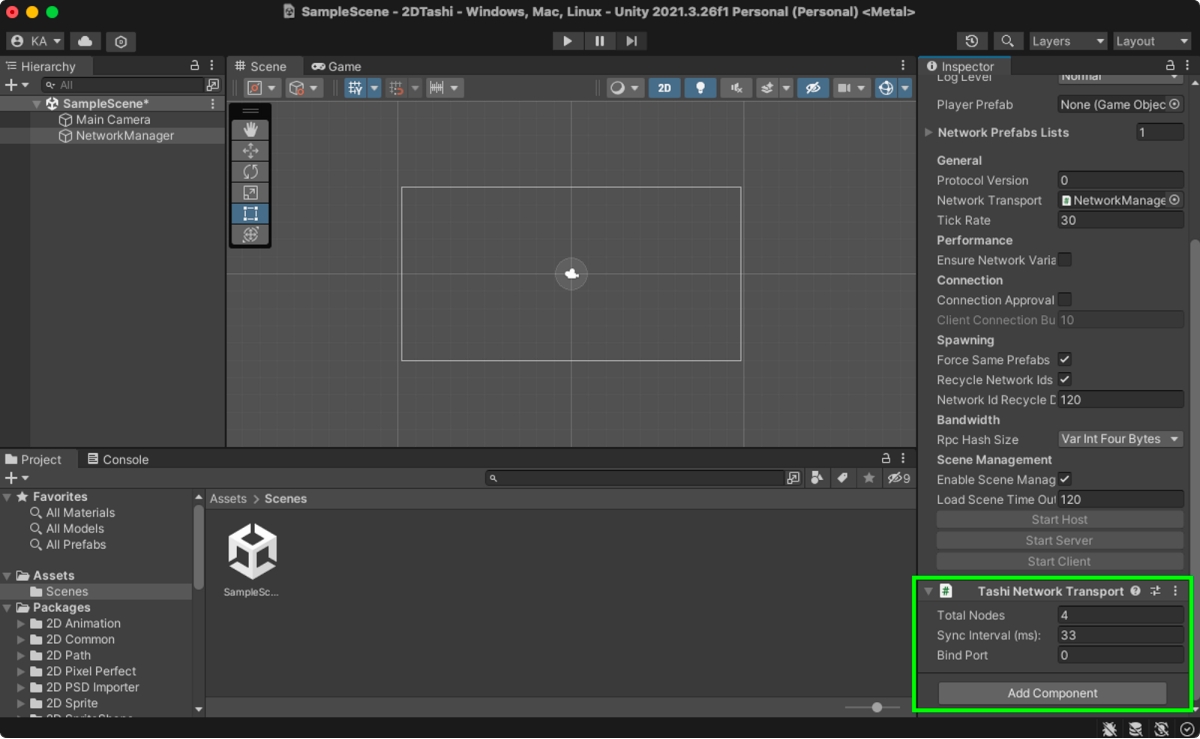The width and height of the screenshot is (1200, 739).
Task: Toggle Scene visibility eye in Scene toolbar
Action: pos(813,88)
